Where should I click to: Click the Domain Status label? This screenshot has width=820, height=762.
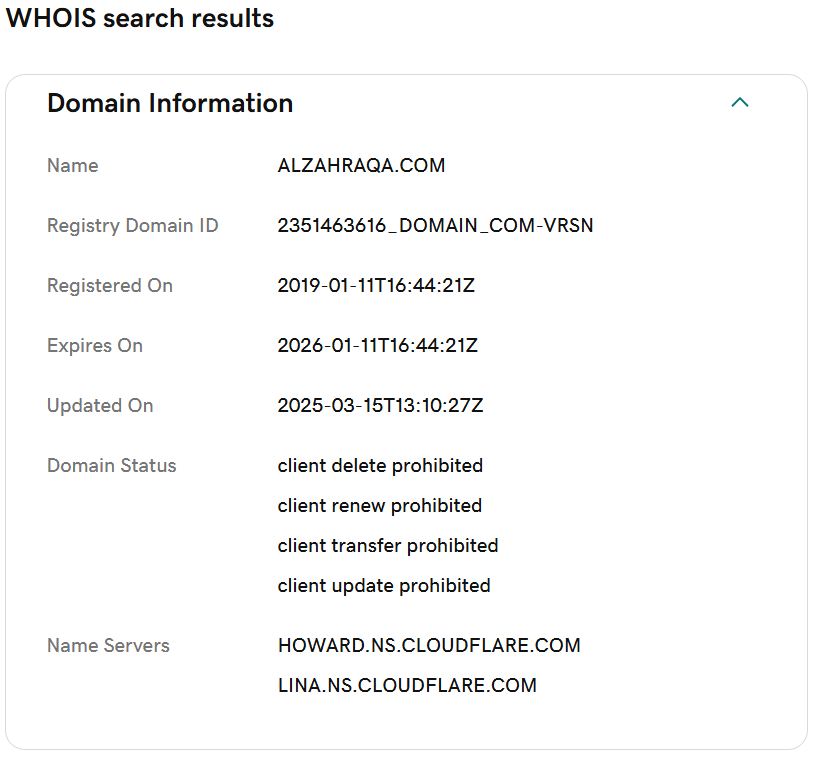112,465
